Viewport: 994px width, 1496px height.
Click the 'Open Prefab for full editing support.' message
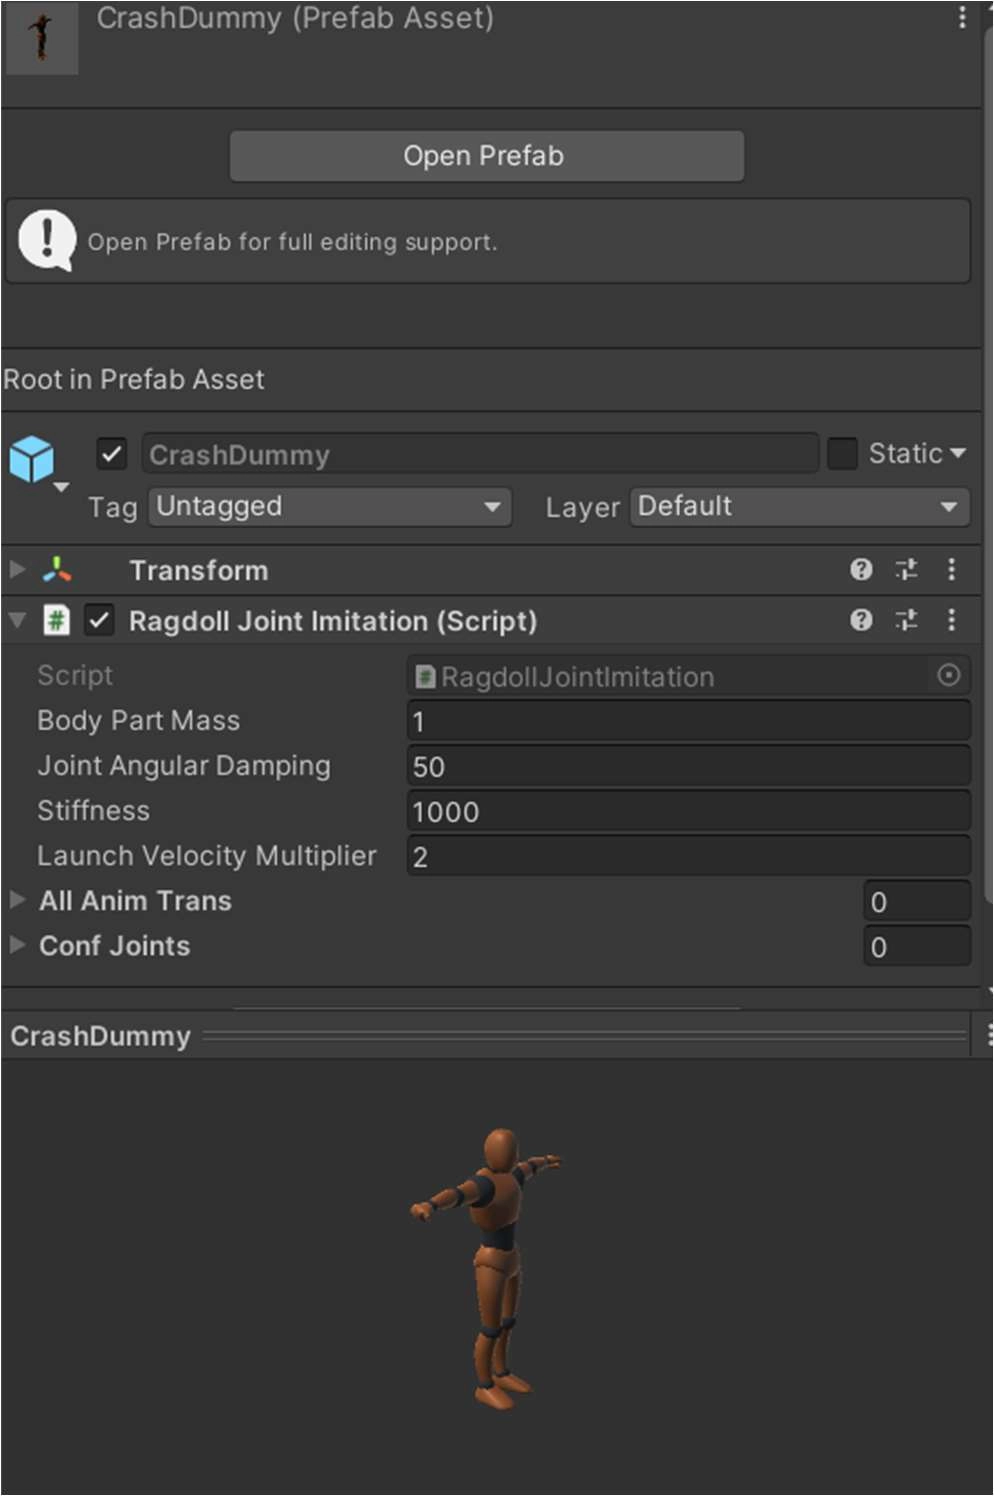[x=292, y=242]
